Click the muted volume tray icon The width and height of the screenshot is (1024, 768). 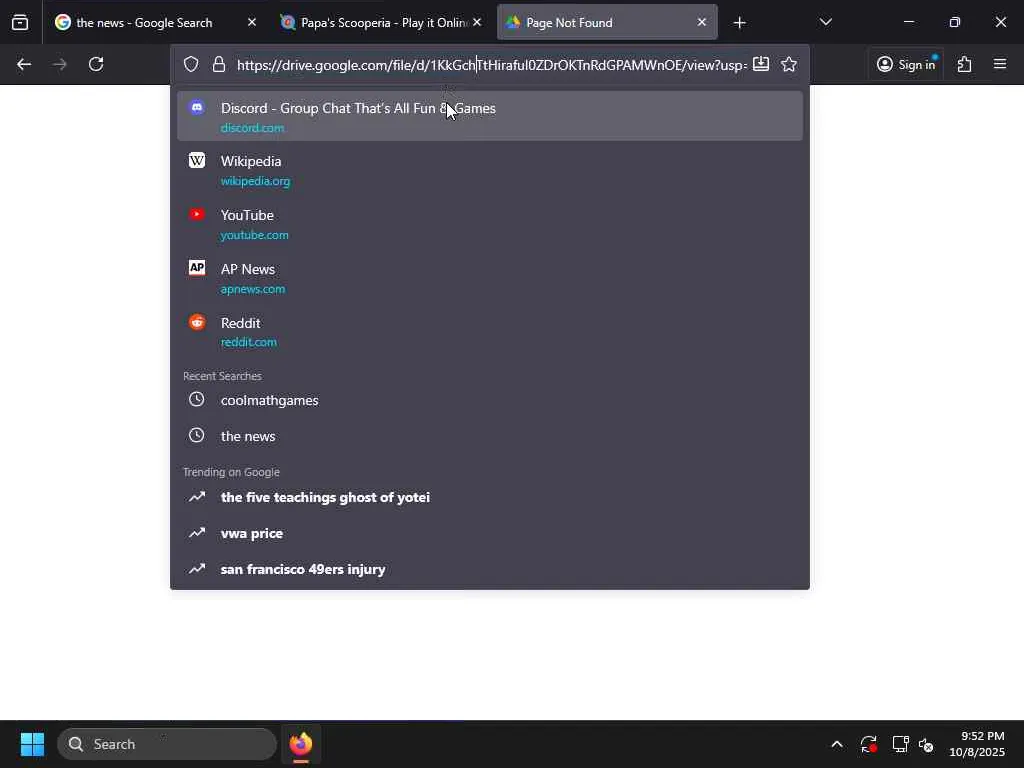(x=925, y=744)
